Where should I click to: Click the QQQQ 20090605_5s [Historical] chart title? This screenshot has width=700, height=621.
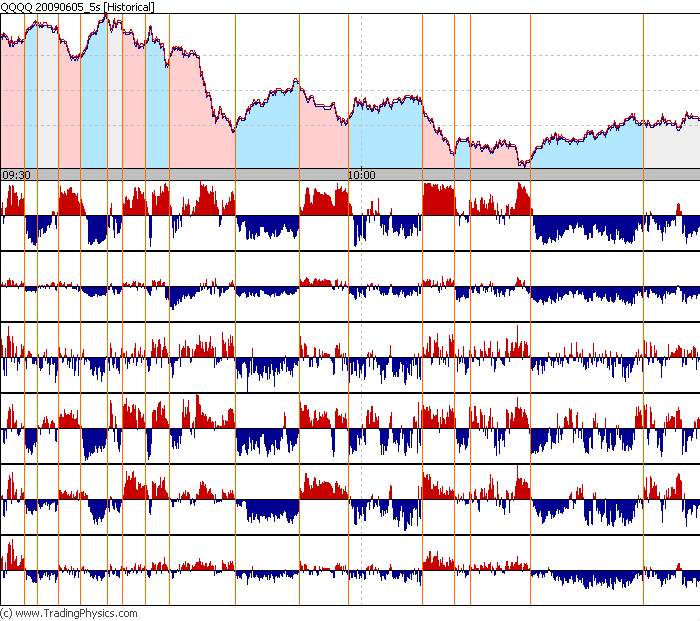[77, 6]
